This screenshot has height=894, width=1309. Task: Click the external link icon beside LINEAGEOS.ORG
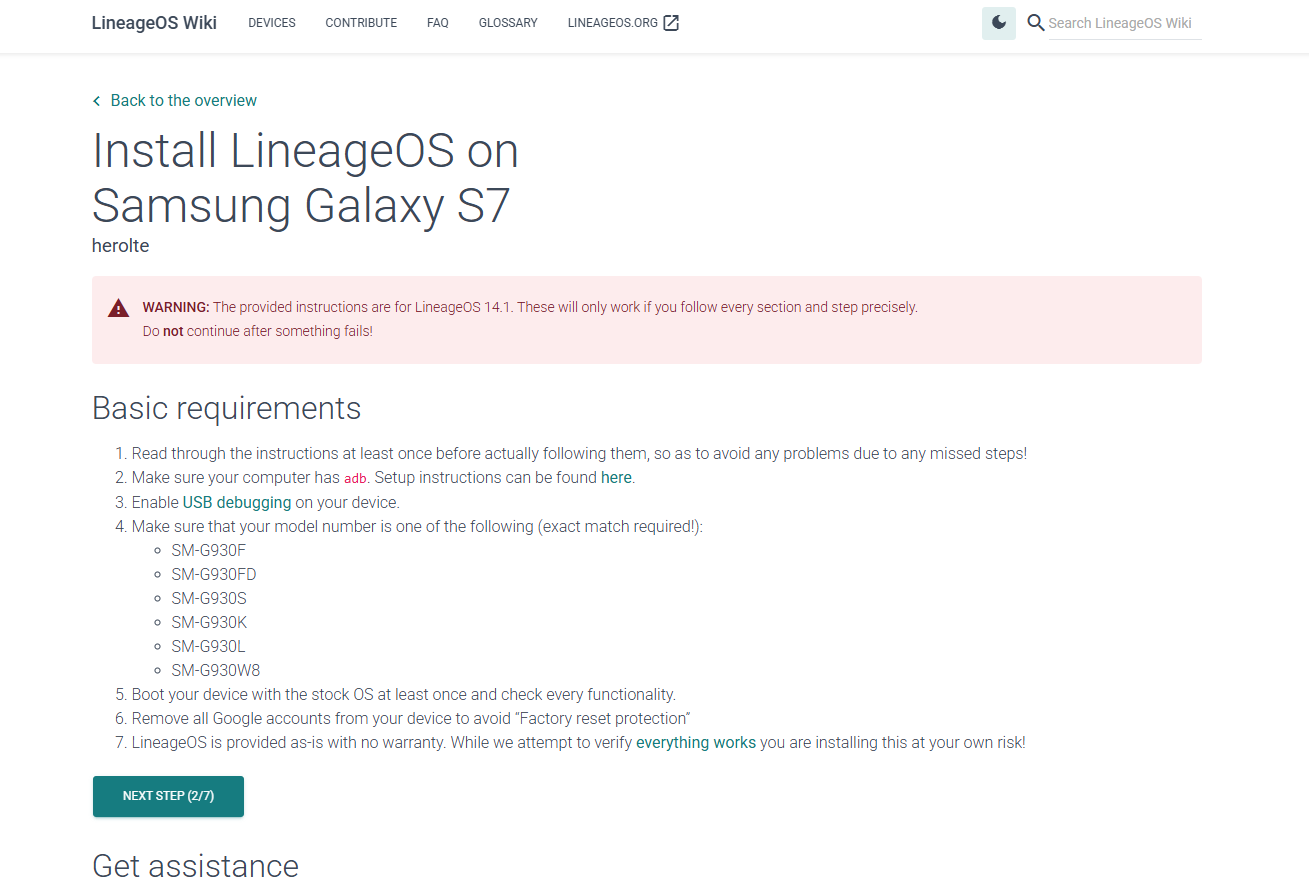tap(671, 23)
